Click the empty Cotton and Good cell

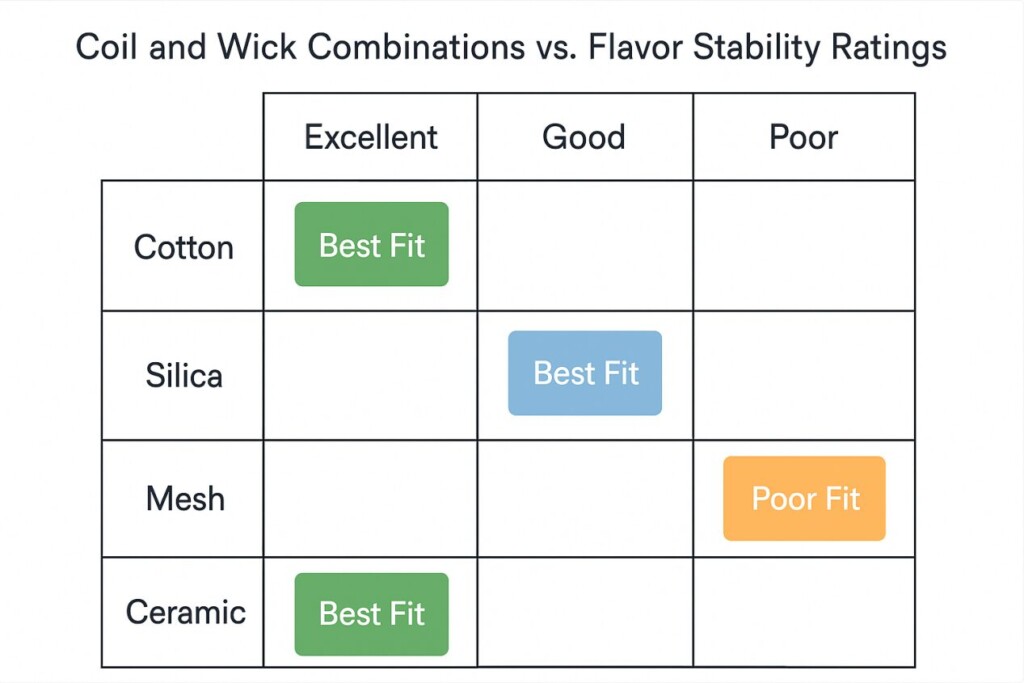pyautogui.click(x=585, y=246)
